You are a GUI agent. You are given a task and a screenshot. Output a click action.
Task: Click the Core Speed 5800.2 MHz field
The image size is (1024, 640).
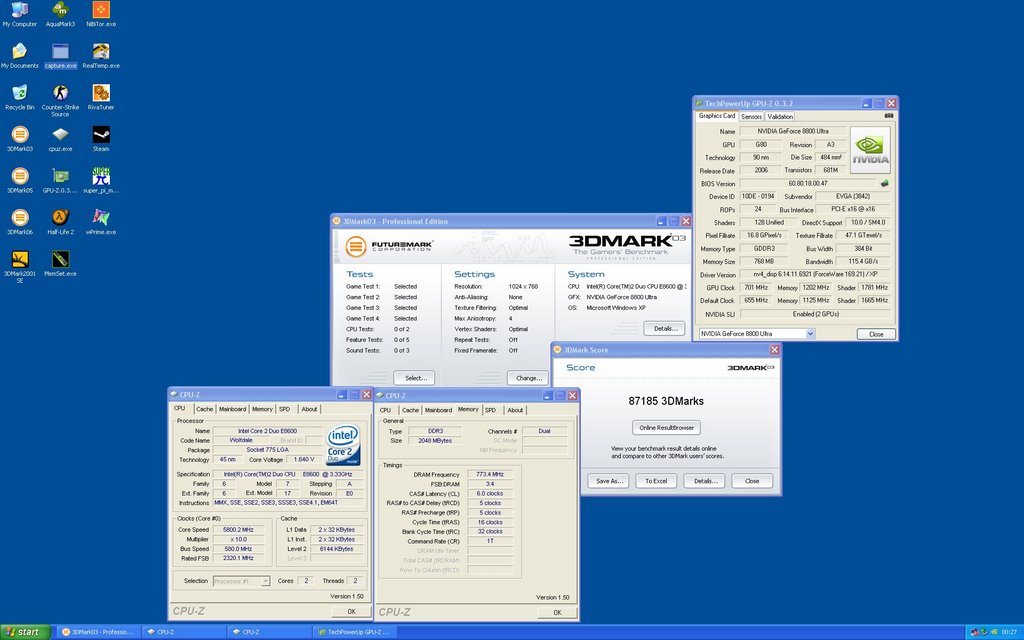[238, 530]
